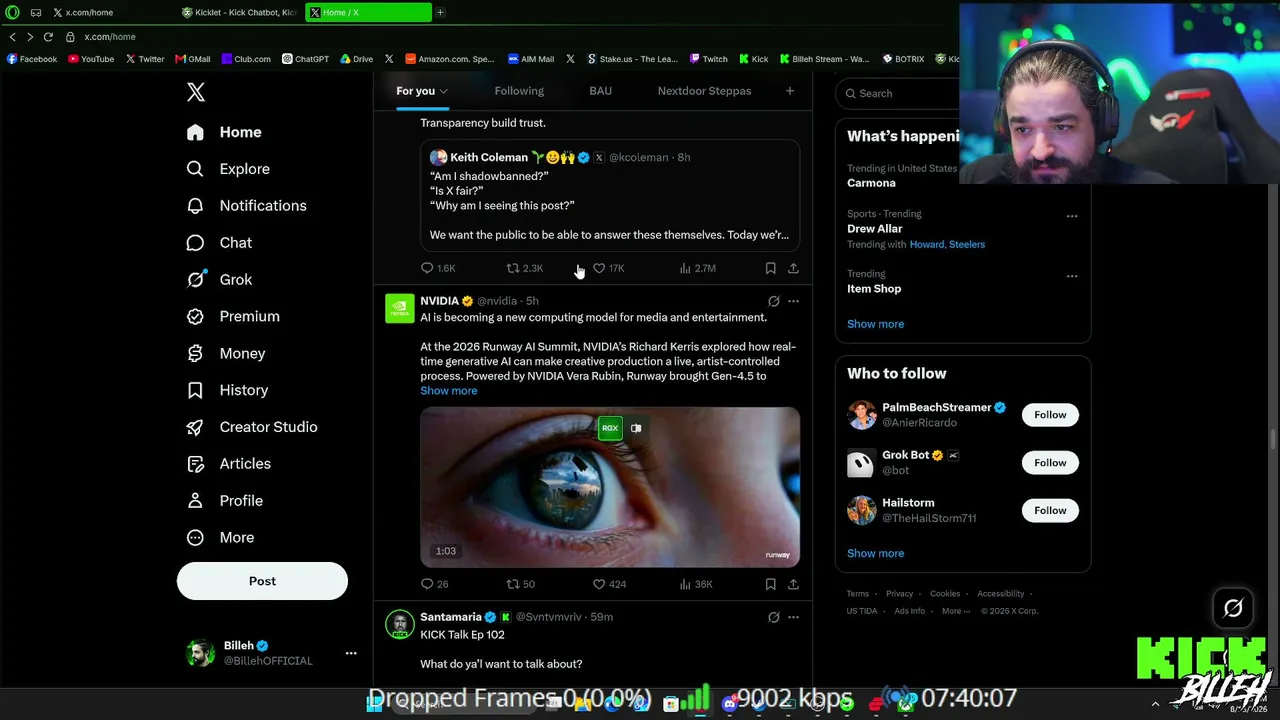Click the Post button

pos(262,581)
